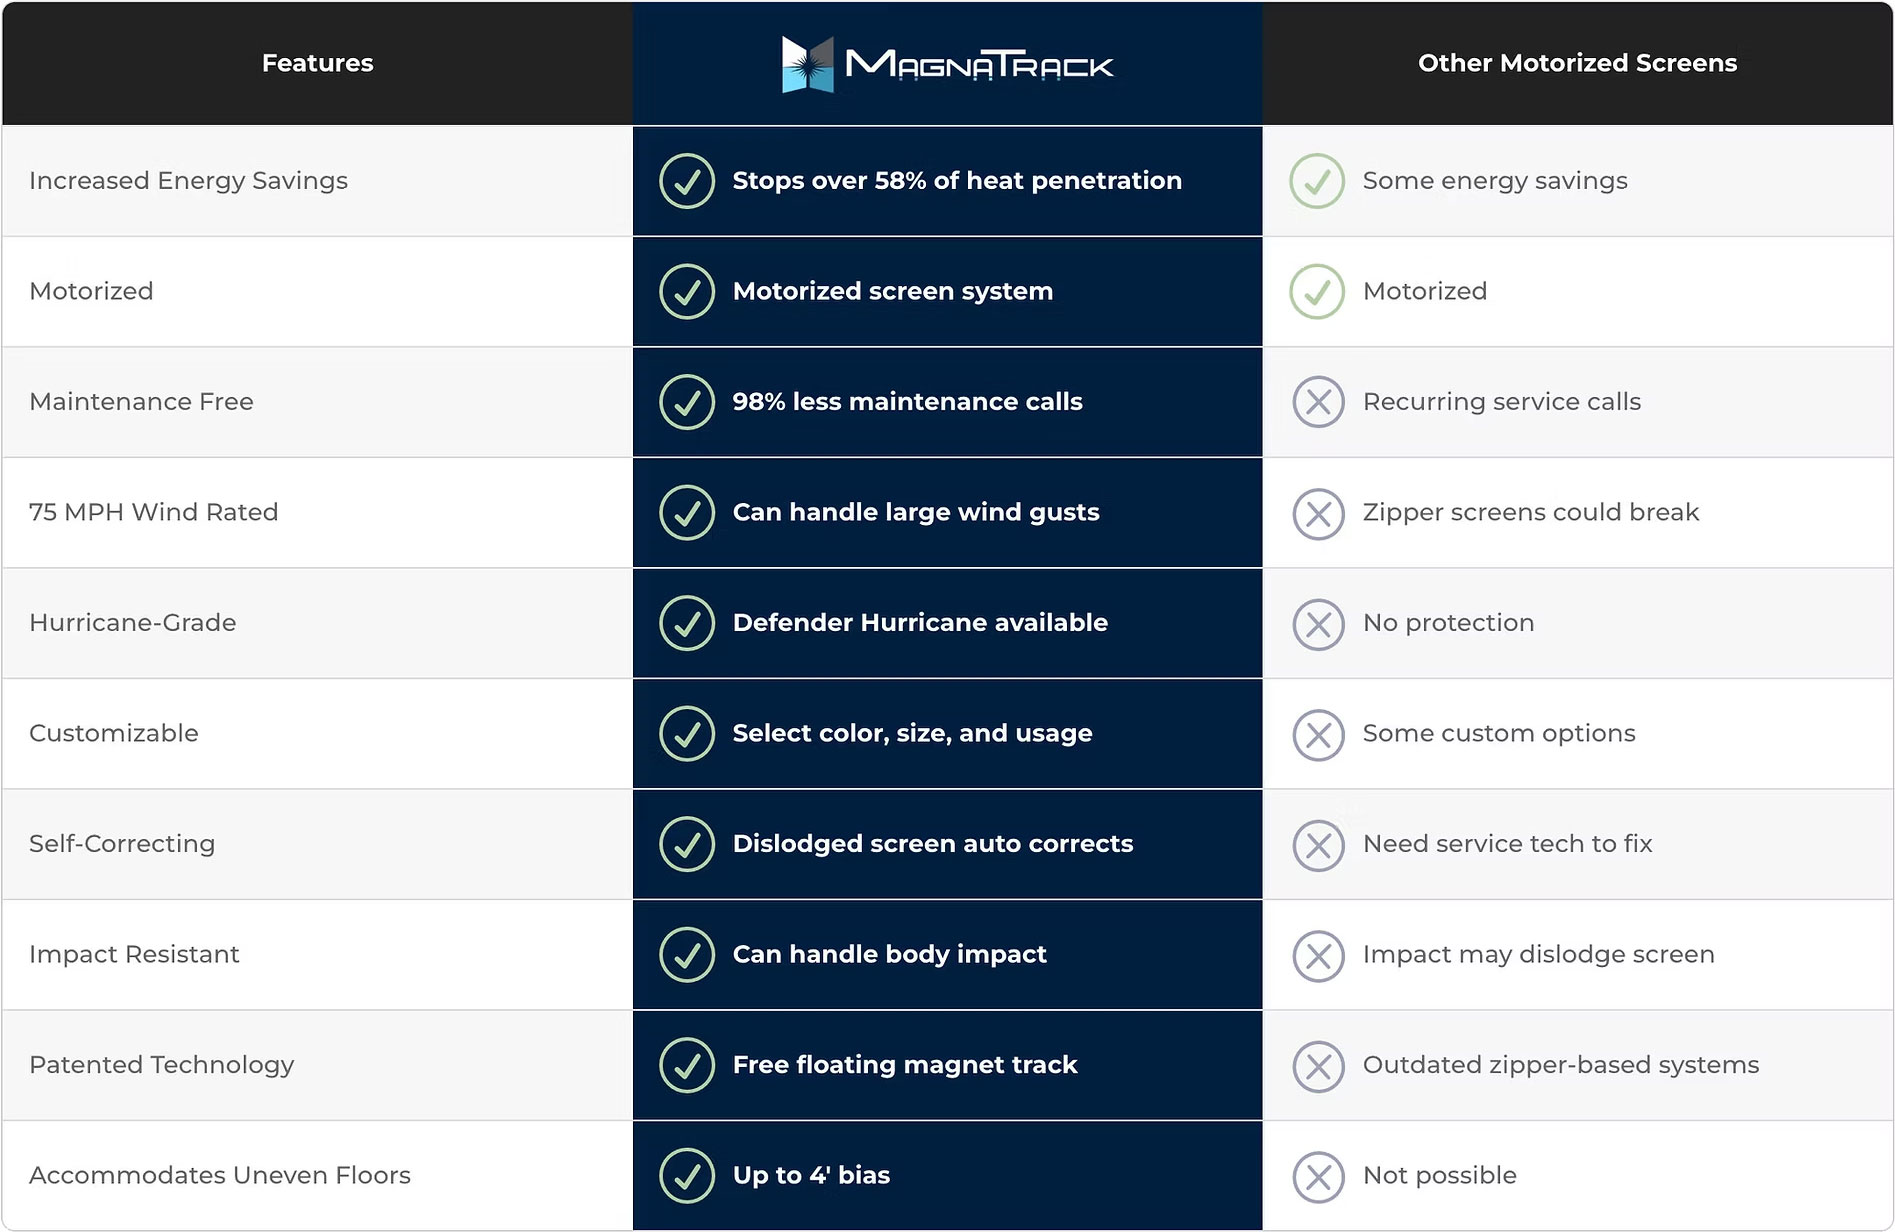Click X icon beside No protection
The width and height of the screenshot is (1895, 1232).
(1318, 624)
